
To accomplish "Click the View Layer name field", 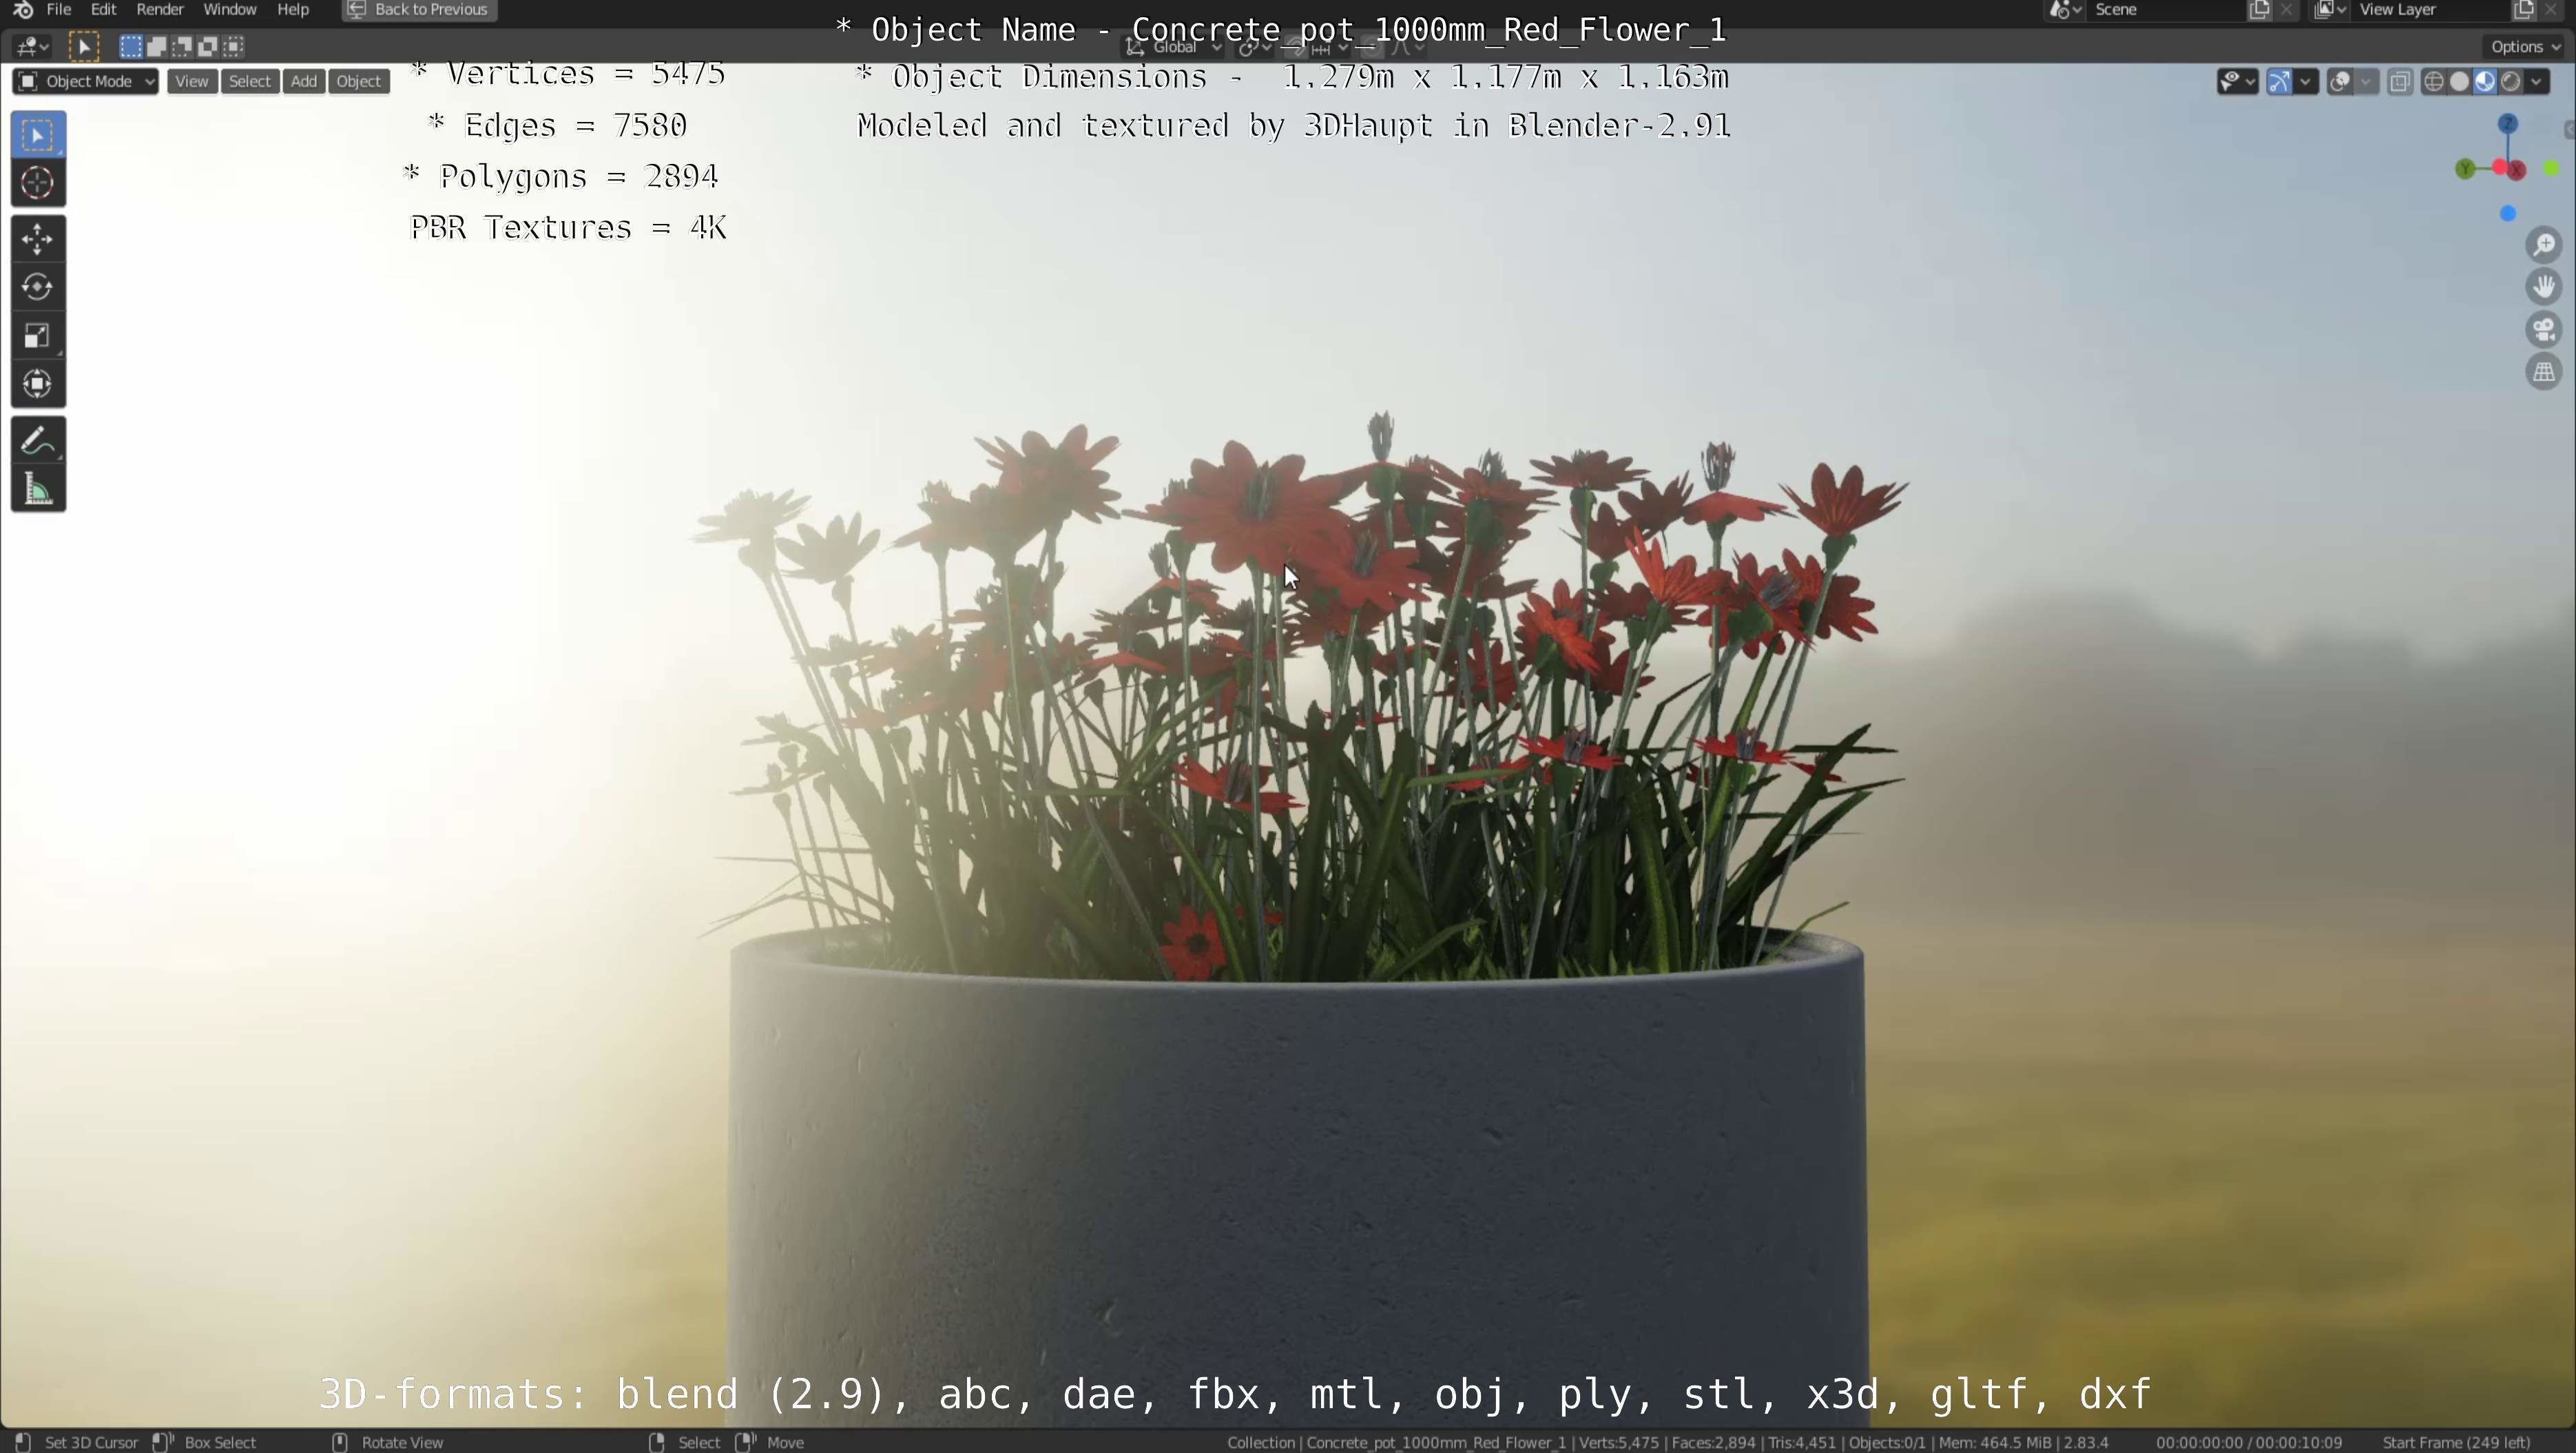I will (2430, 10).
